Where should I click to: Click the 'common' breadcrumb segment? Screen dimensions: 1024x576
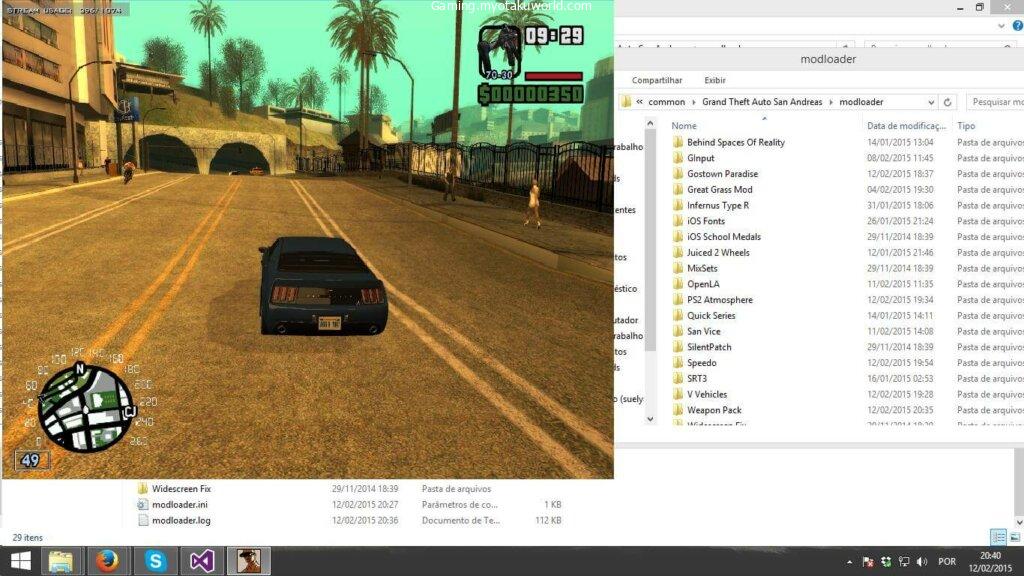pos(667,102)
